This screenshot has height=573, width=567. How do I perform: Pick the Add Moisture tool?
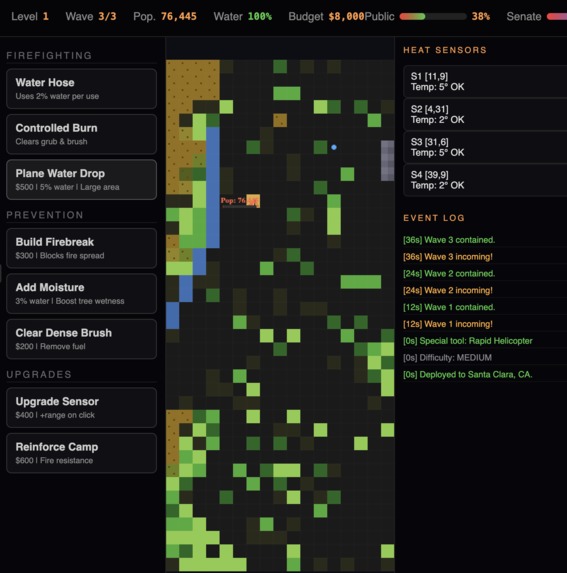click(x=81, y=293)
